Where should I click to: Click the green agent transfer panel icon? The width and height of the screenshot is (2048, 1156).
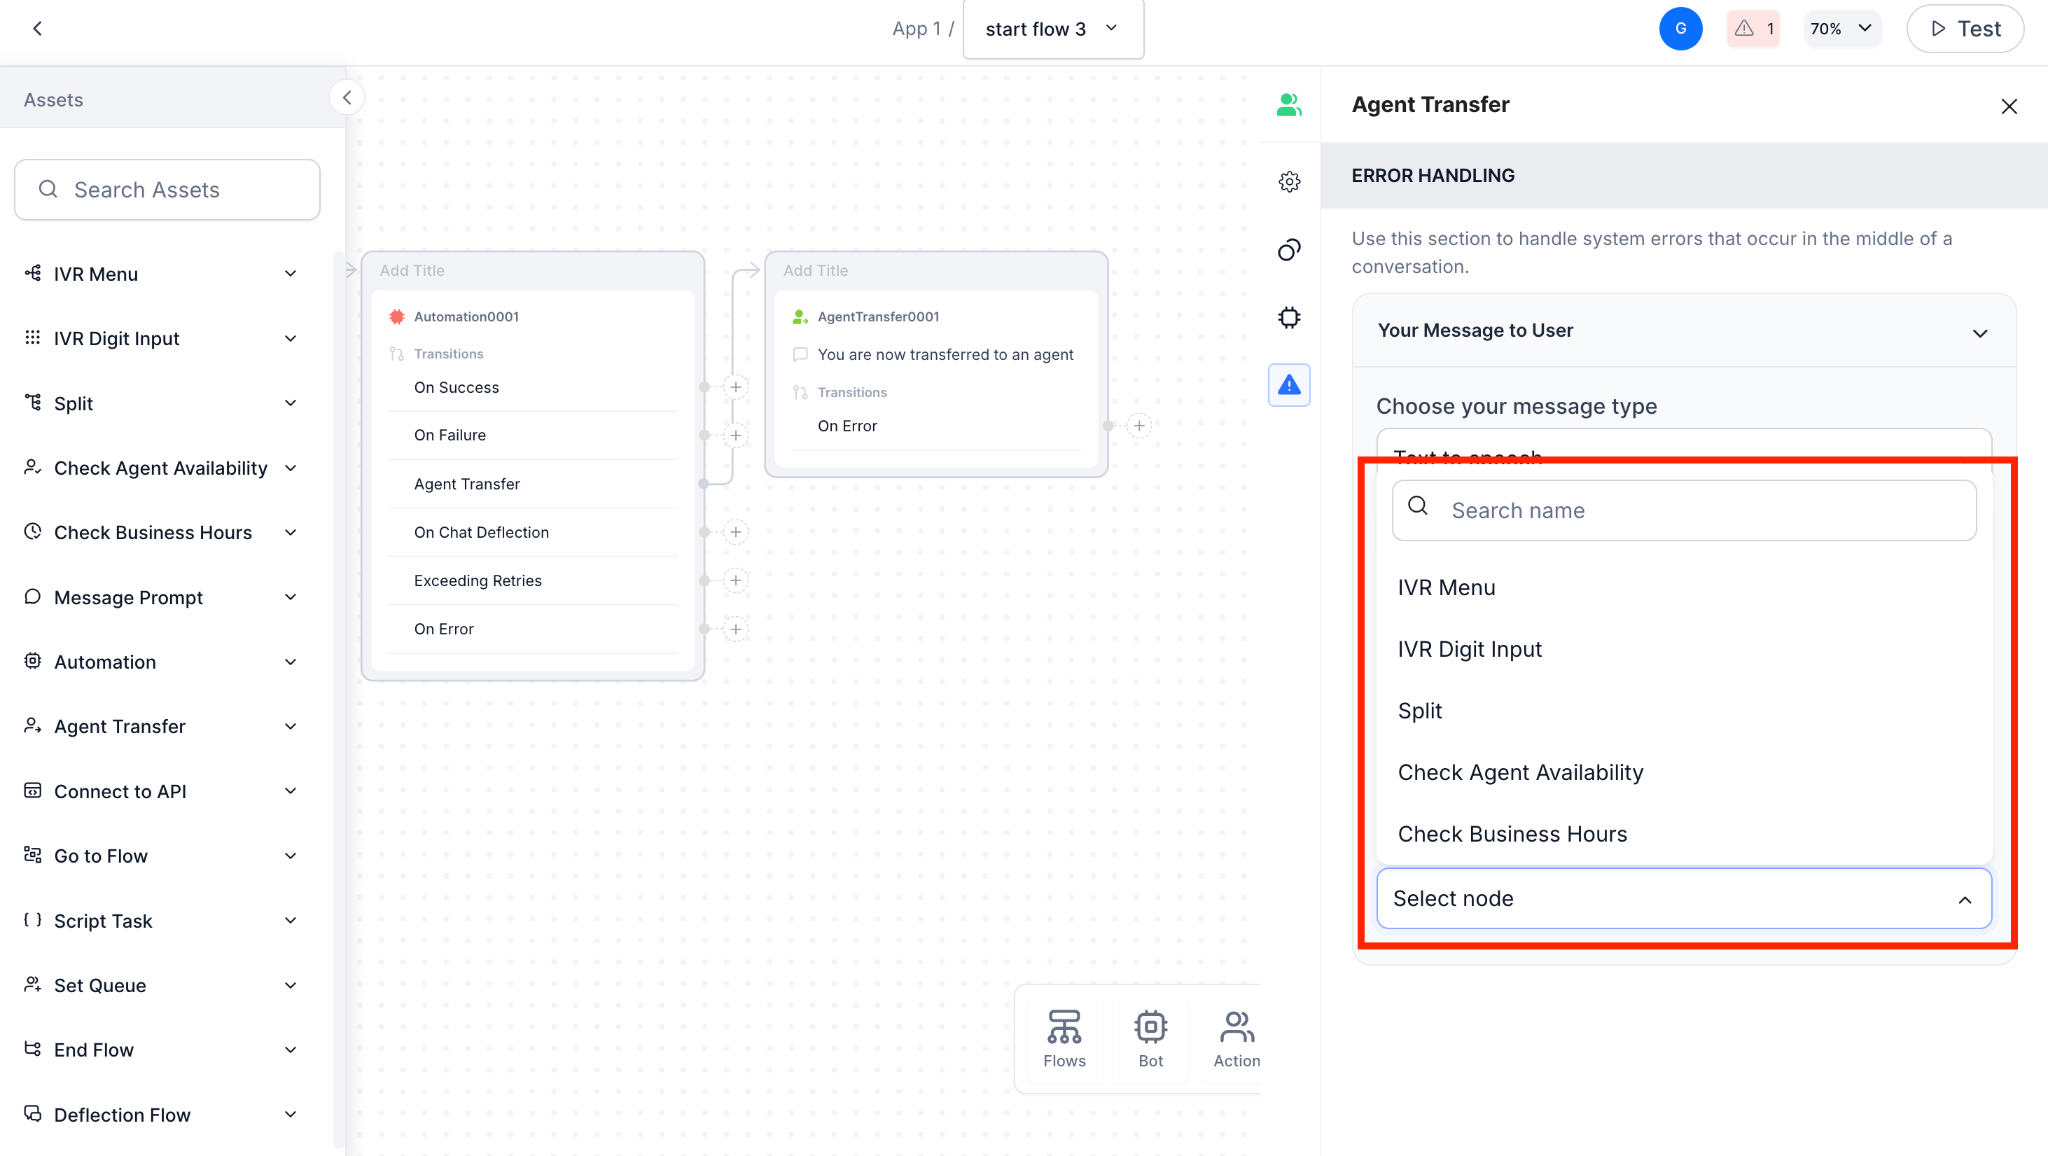click(1289, 105)
